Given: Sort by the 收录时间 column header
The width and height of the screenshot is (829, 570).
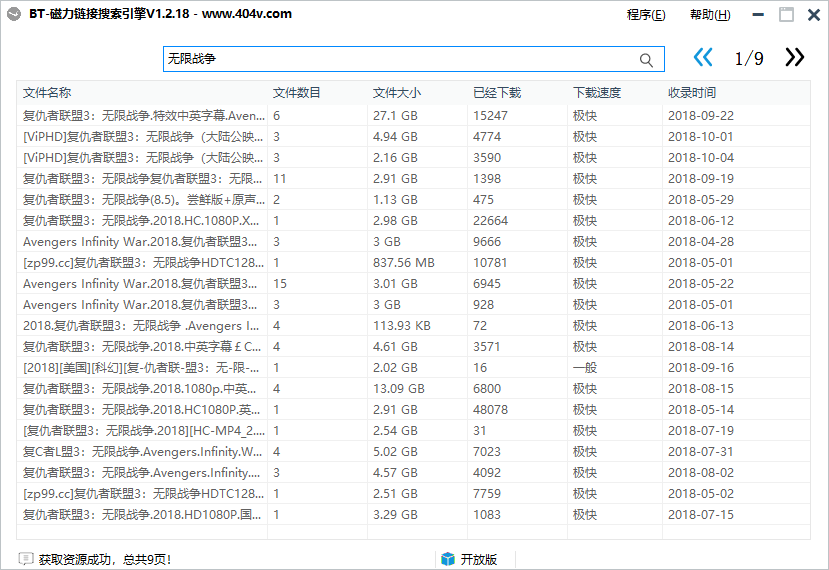Looking at the screenshot, I should click(692, 93).
